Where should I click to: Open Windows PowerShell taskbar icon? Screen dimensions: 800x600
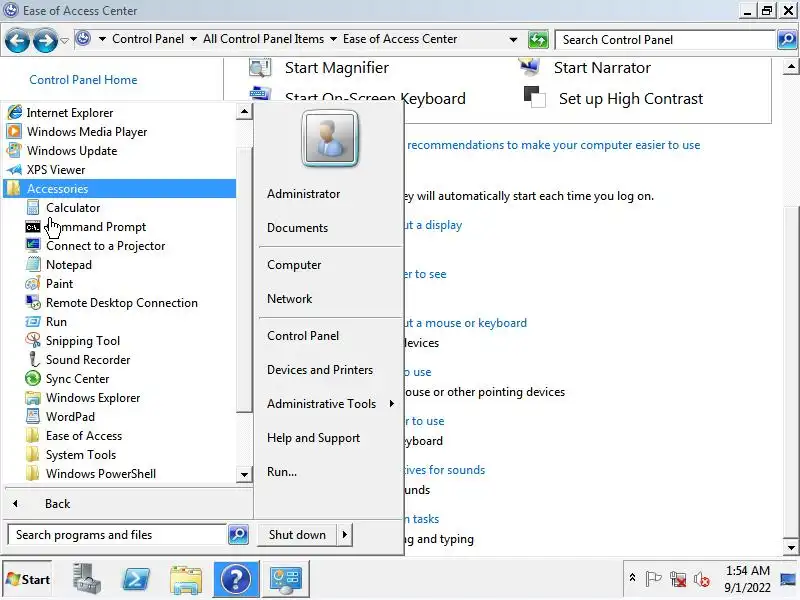136,579
